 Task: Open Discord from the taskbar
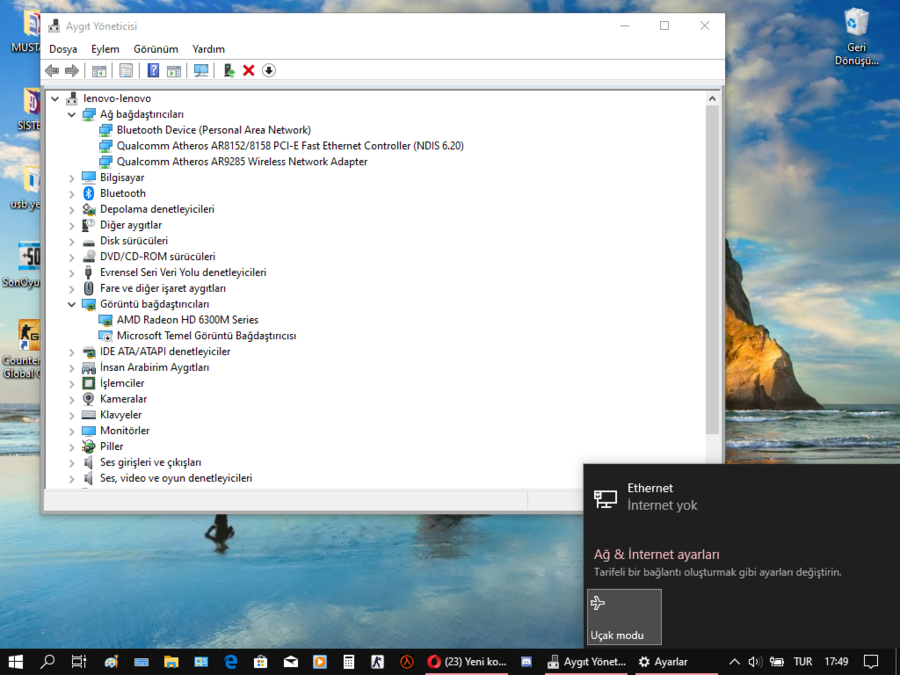point(526,662)
